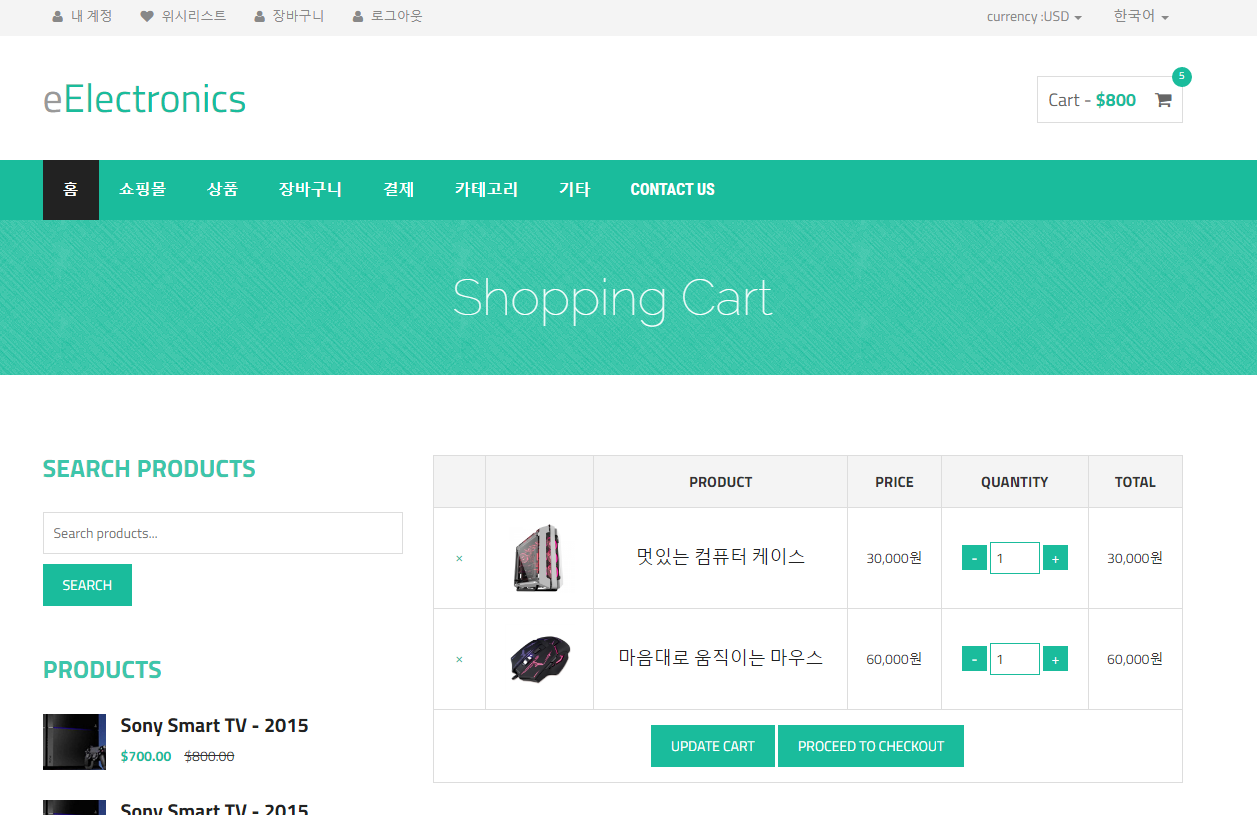Open the 한국어 language dropdown
Screen dimensions: 1257x815
pos(1141,17)
